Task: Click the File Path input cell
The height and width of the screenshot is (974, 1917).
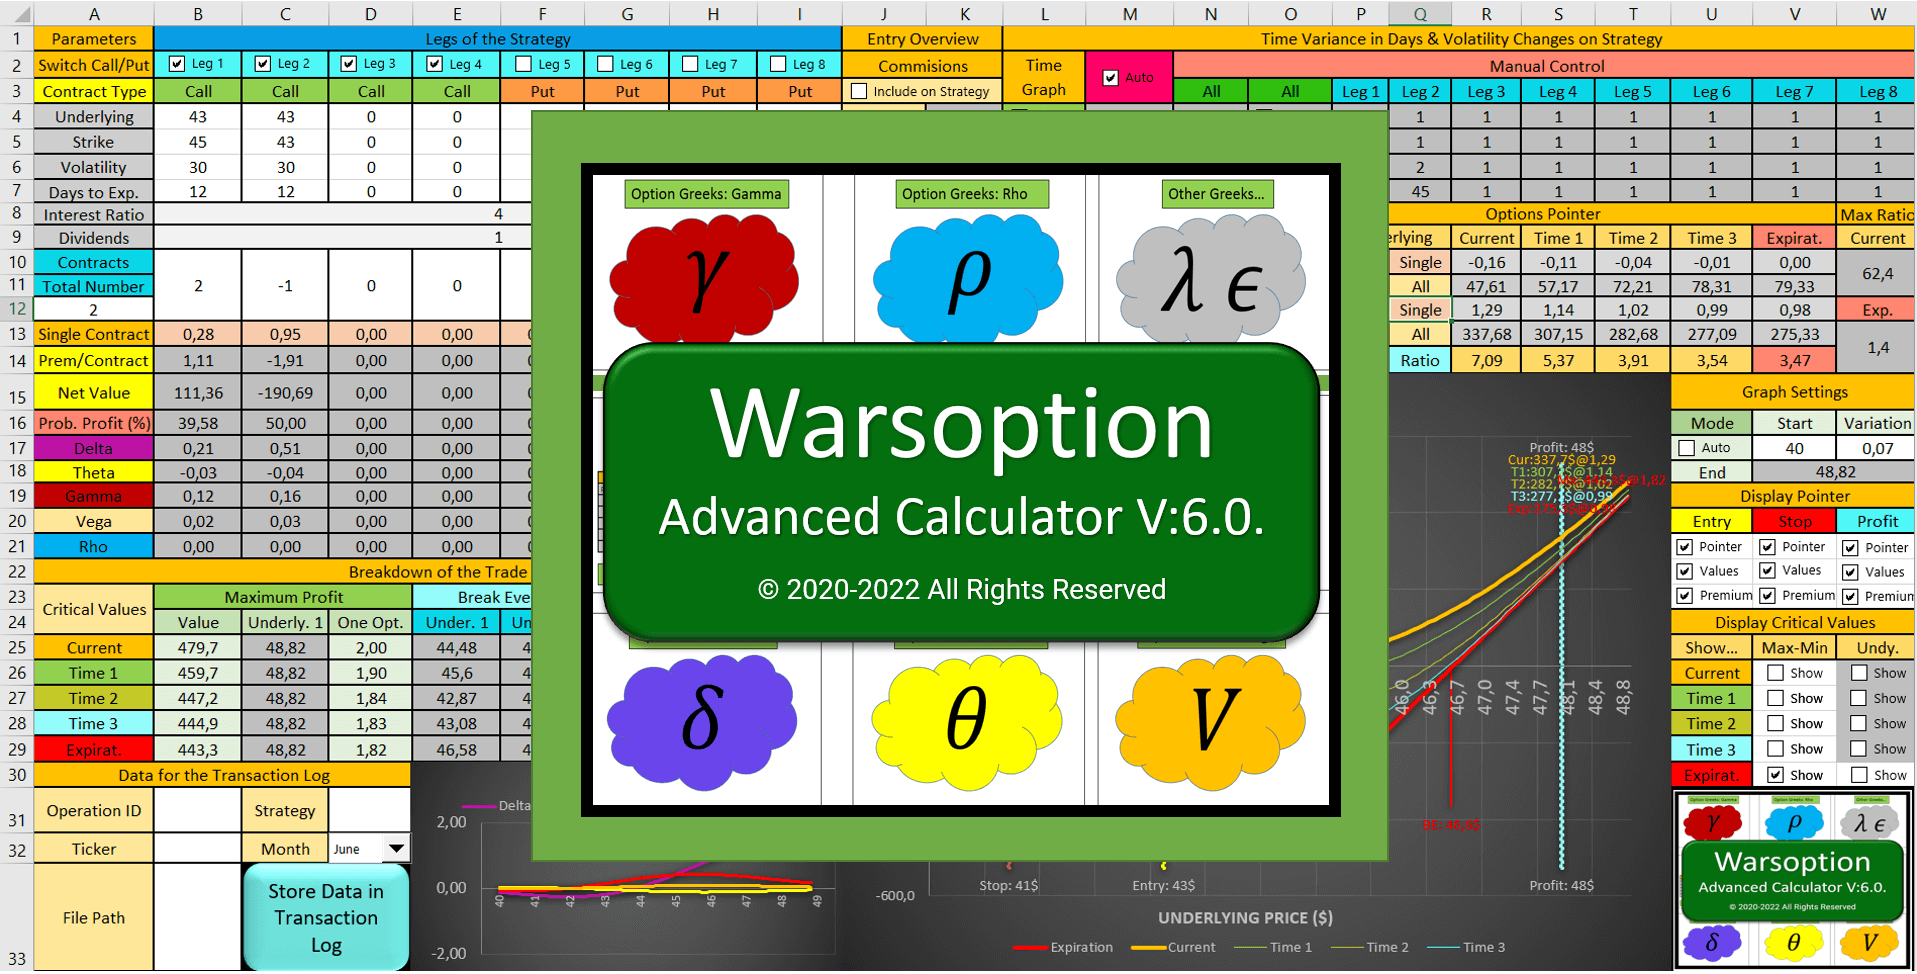Action: tap(197, 917)
